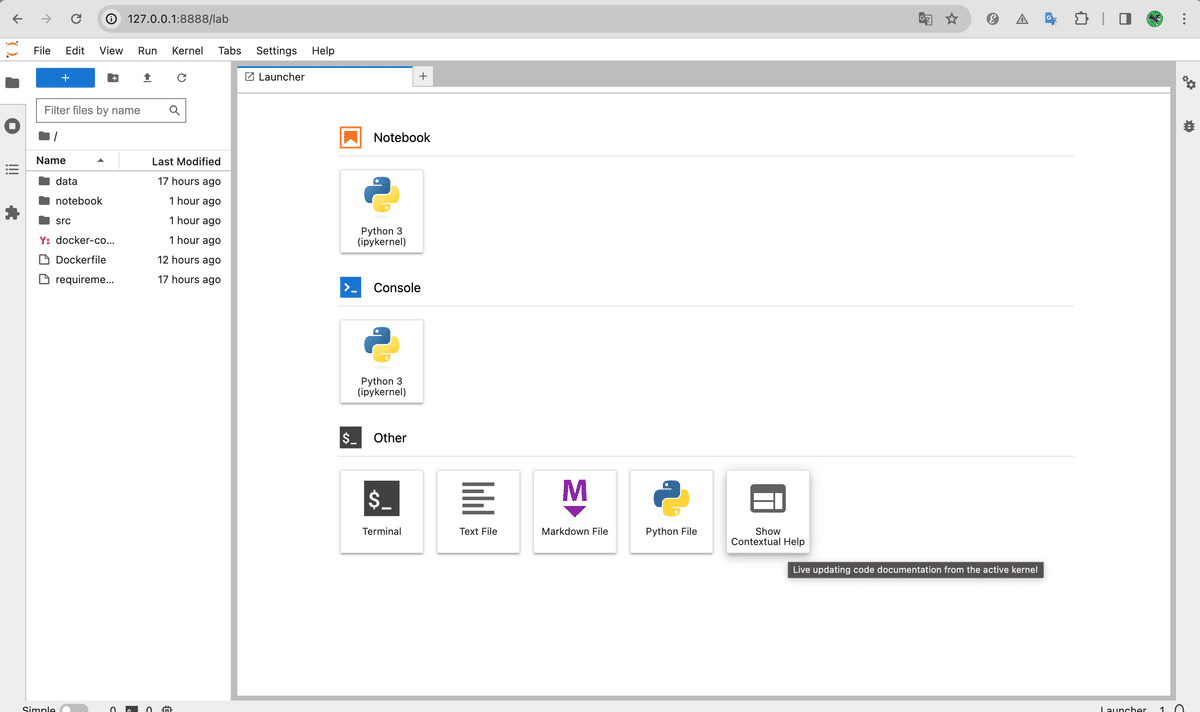
Task: Open Running Terminals and Kernels panel
Action: point(12,126)
